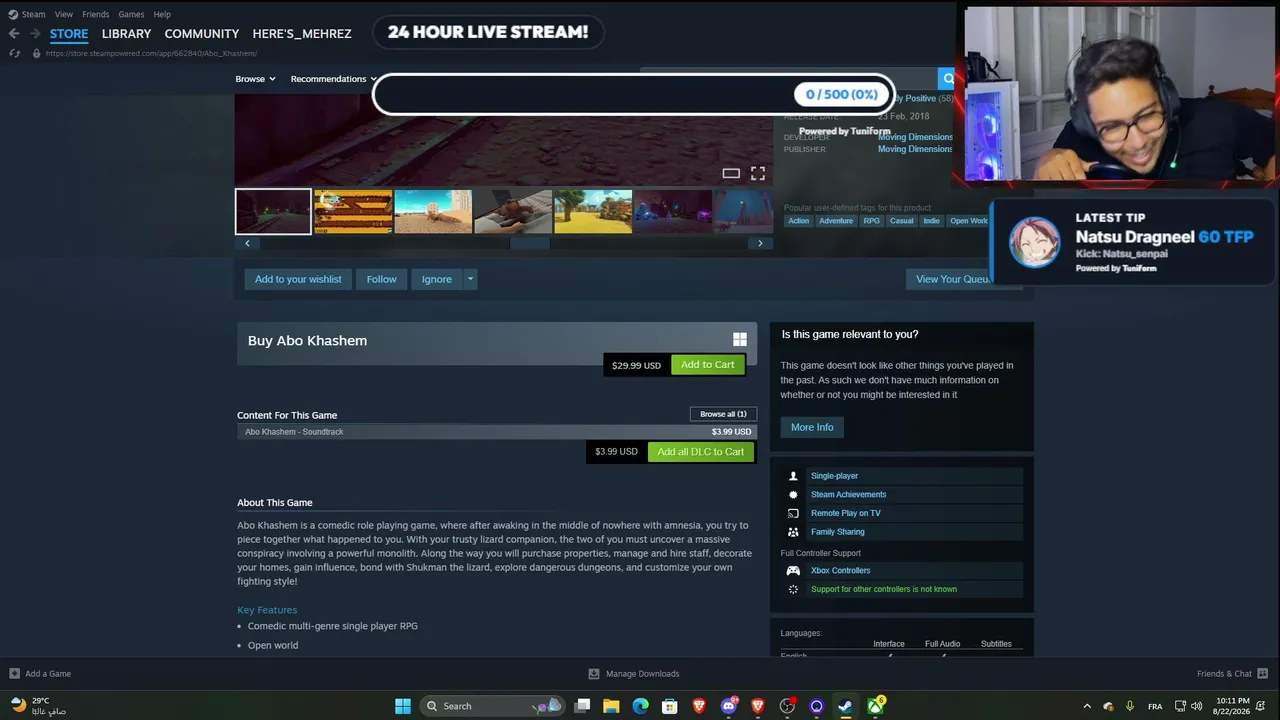
Task: Click the Steam logo in the menu bar
Action: pyautogui.click(x=12, y=14)
